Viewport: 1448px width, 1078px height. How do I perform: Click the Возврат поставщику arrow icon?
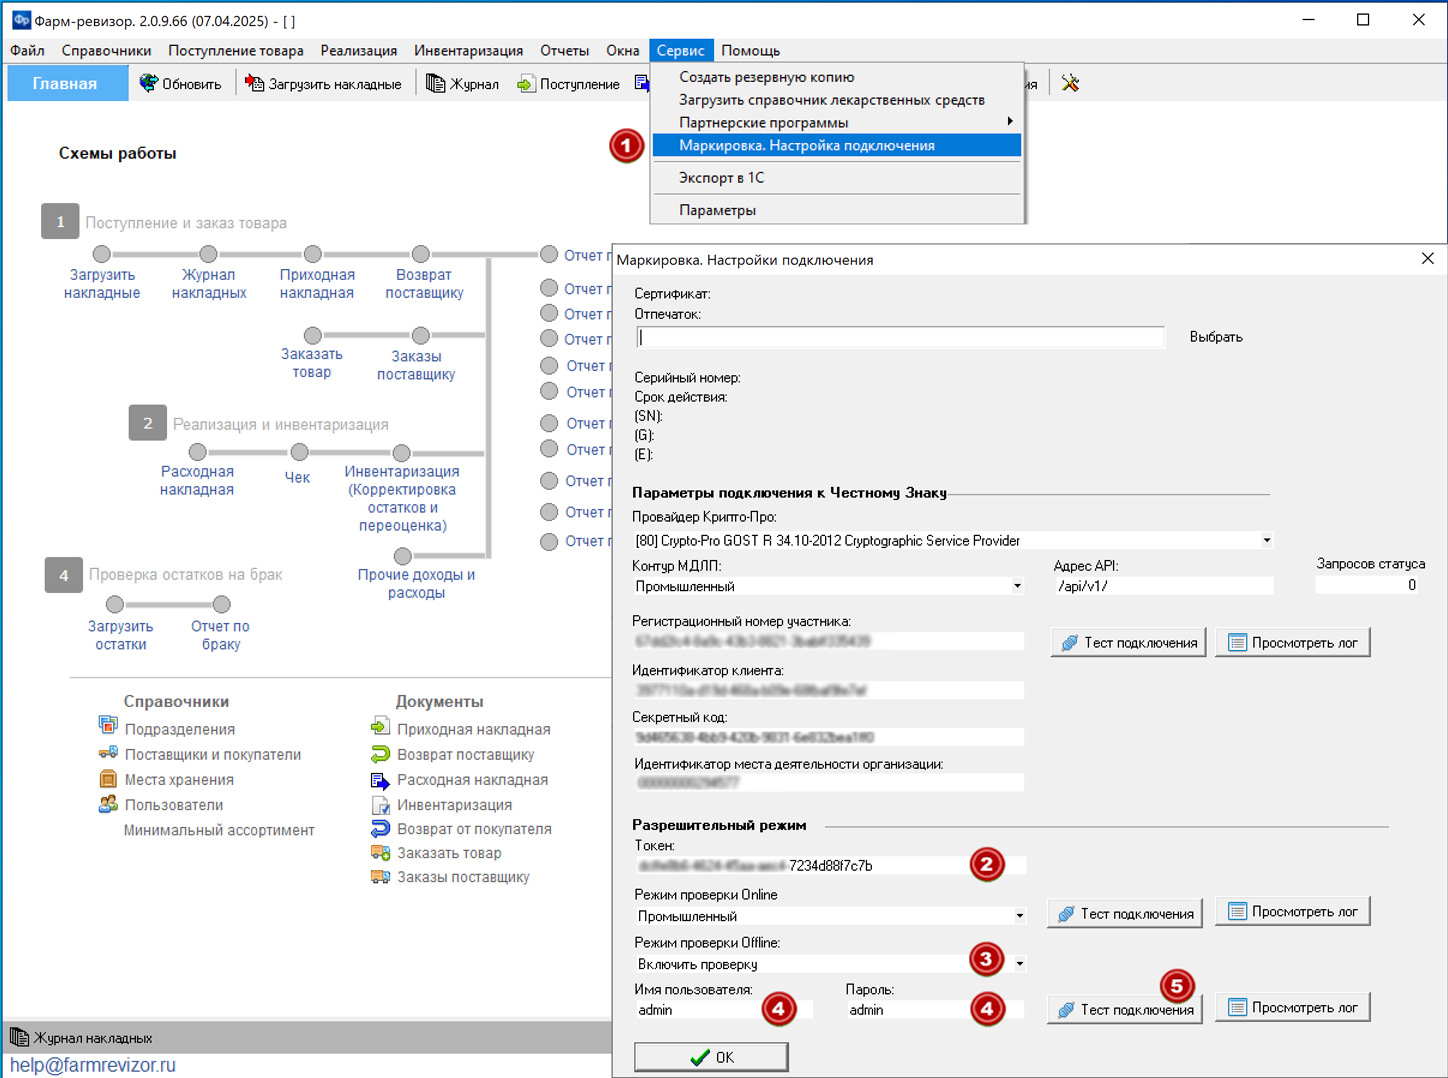[x=380, y=754]
